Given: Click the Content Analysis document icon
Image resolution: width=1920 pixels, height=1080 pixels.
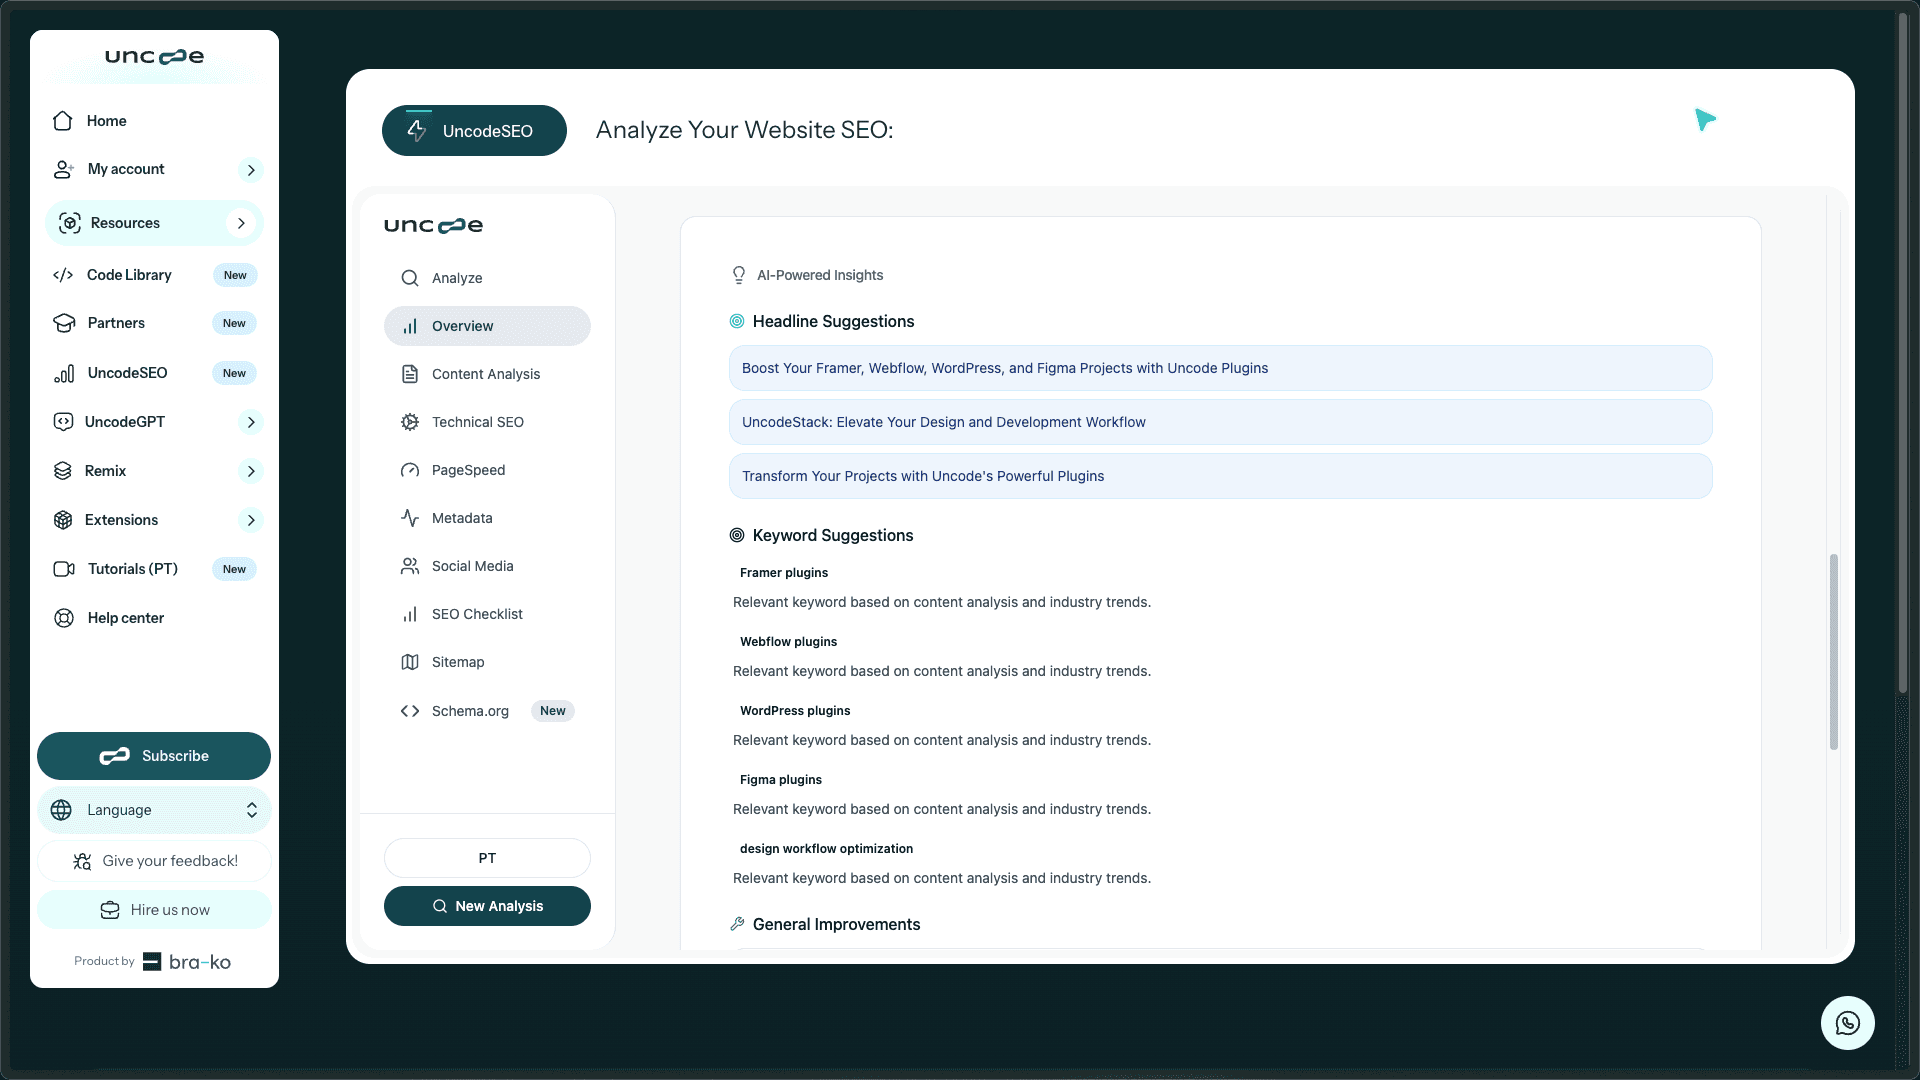Looking at the screenshot, I should point(410,374).
